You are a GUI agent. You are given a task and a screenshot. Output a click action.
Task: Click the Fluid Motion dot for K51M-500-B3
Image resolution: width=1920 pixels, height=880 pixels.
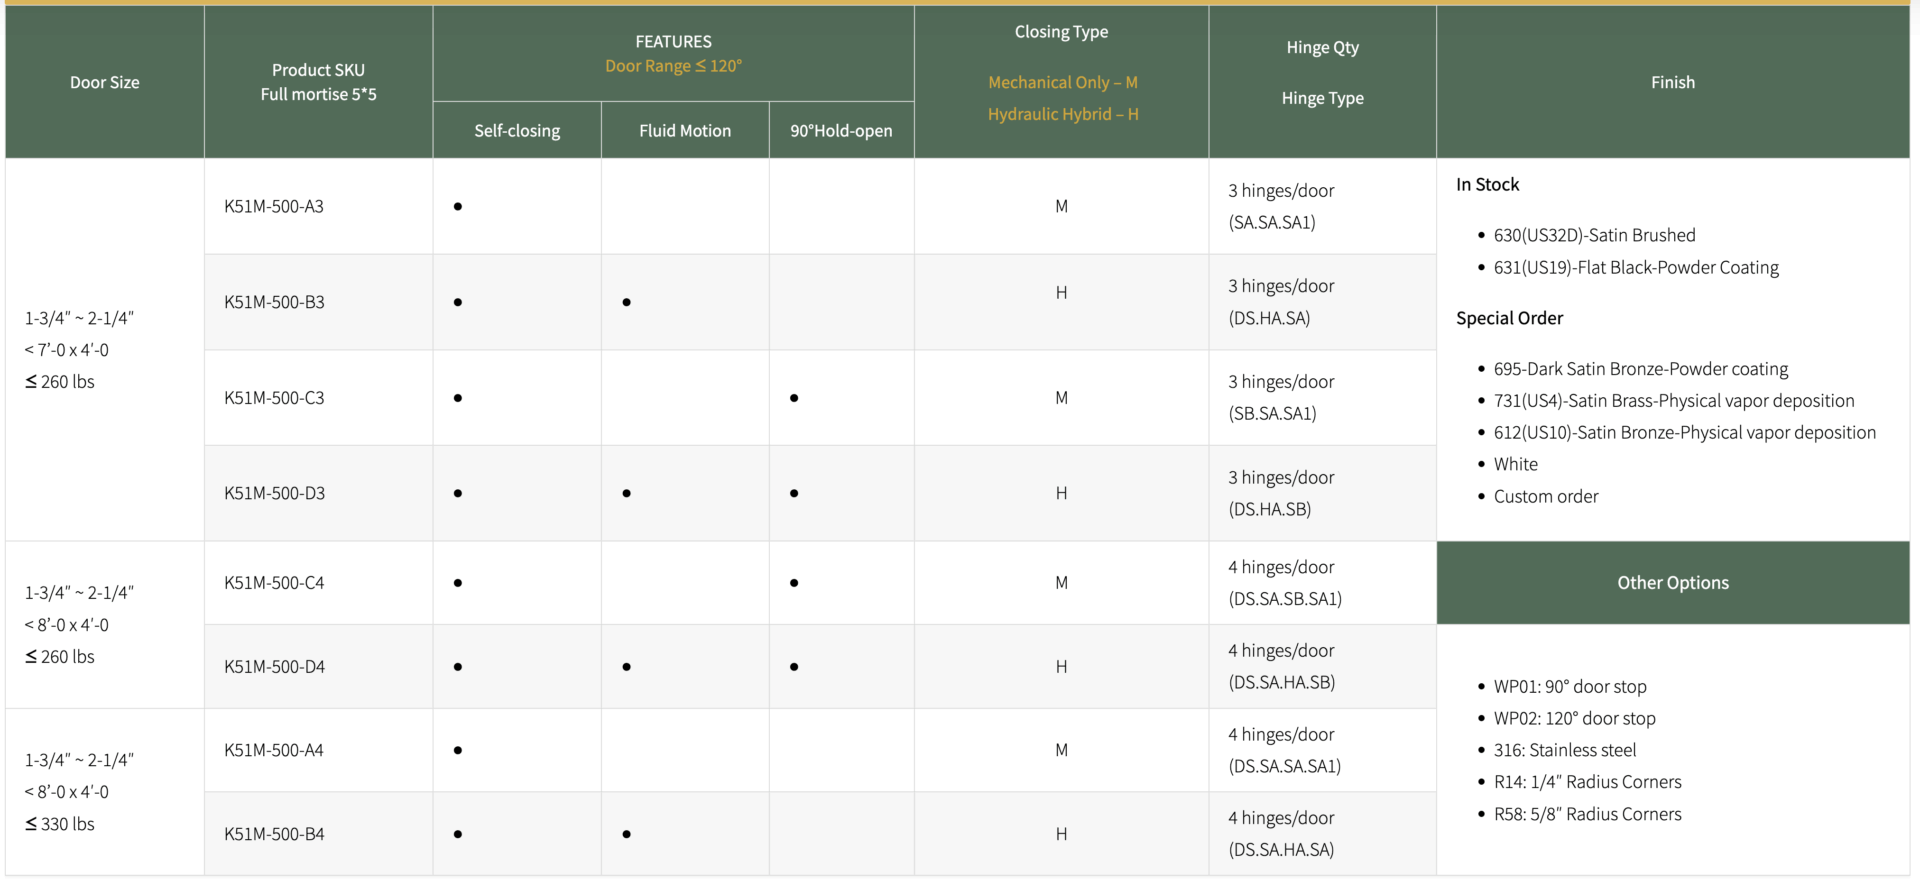pyautogui.click(x=626, y=302)
